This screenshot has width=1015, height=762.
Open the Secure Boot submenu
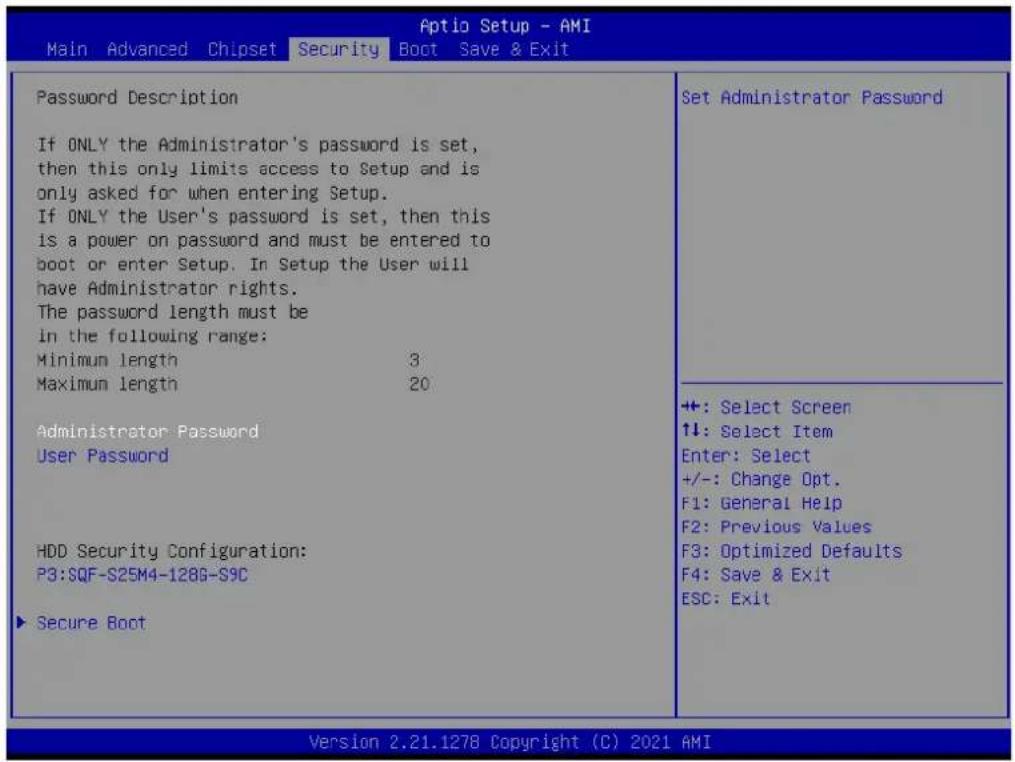(x=91, y=623)
